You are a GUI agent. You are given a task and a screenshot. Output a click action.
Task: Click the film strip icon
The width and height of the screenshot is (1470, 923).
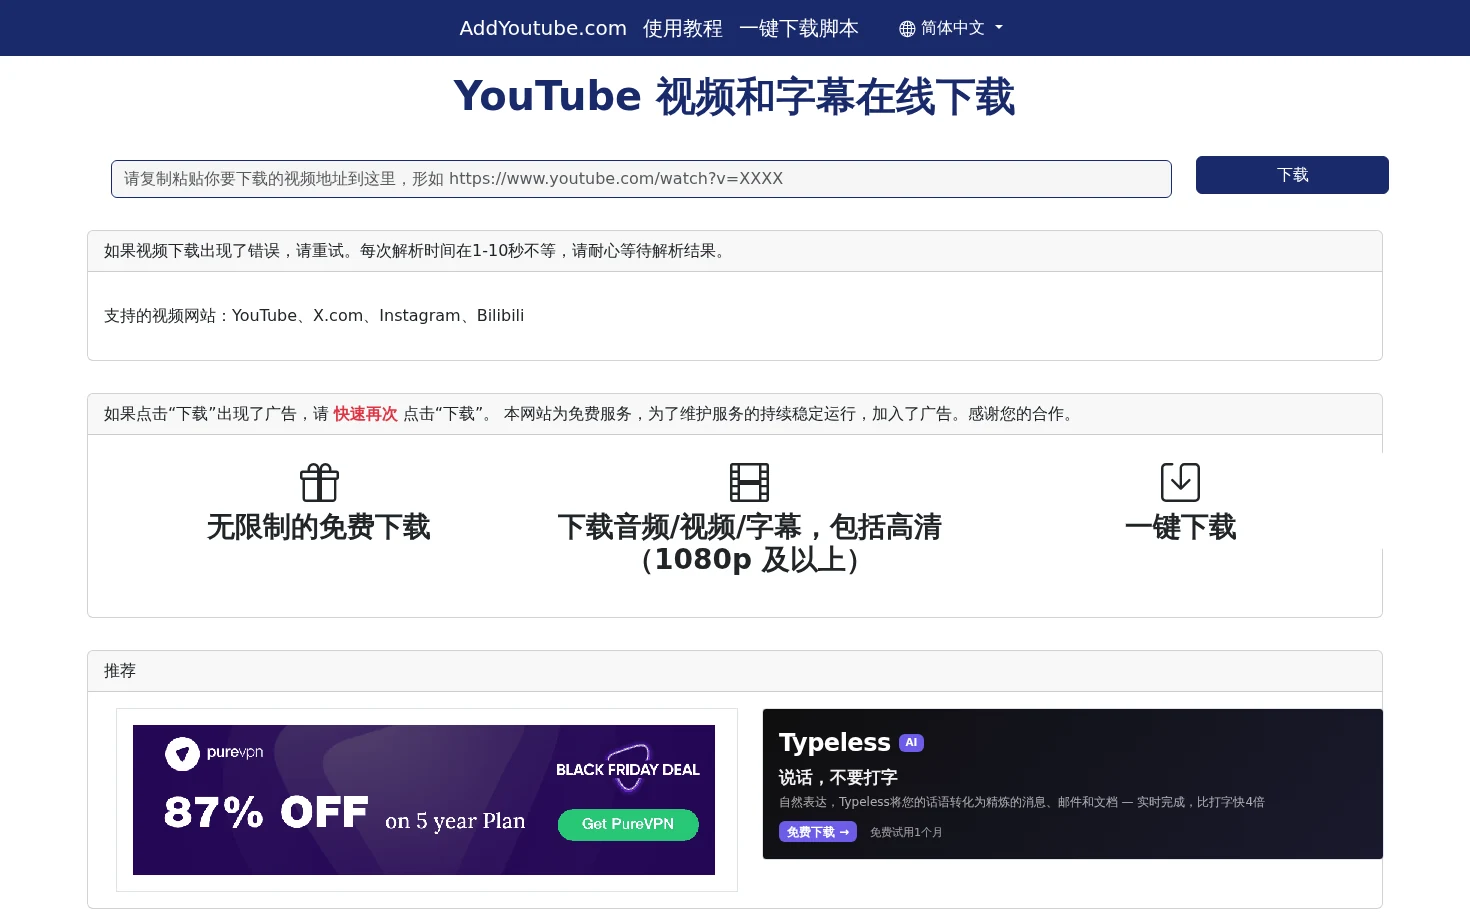point(750,482)
